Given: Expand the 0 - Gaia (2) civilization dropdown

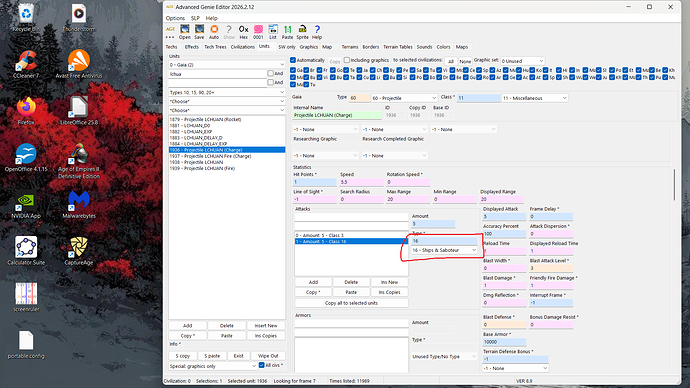Looking at the screenshot, I should [x=227, y=65].
